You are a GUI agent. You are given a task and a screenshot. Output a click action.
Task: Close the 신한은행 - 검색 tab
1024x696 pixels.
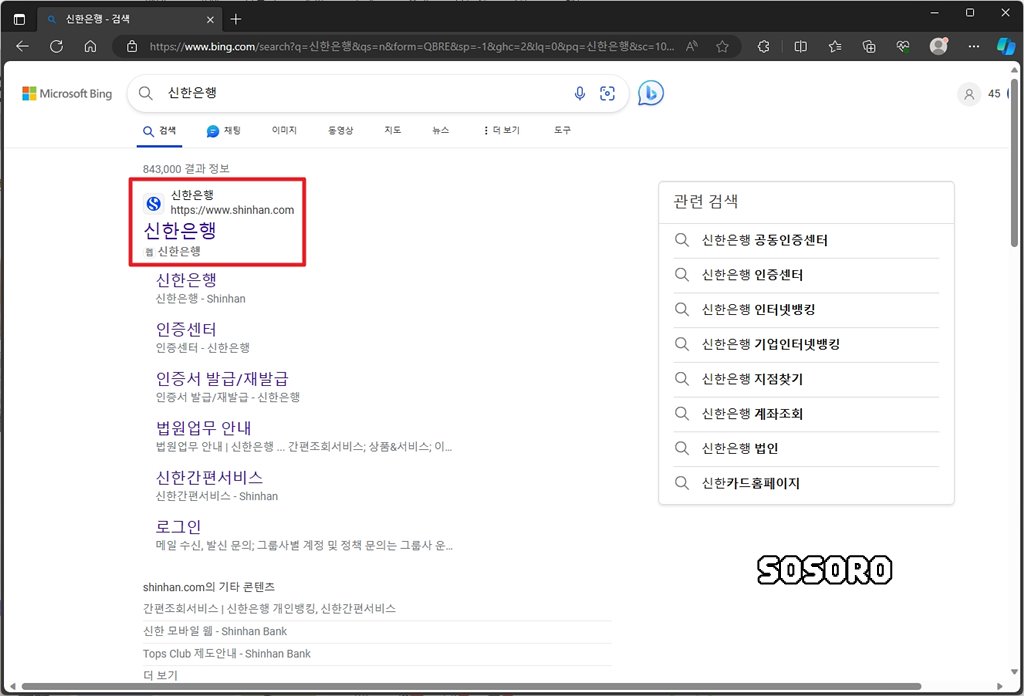210,20
